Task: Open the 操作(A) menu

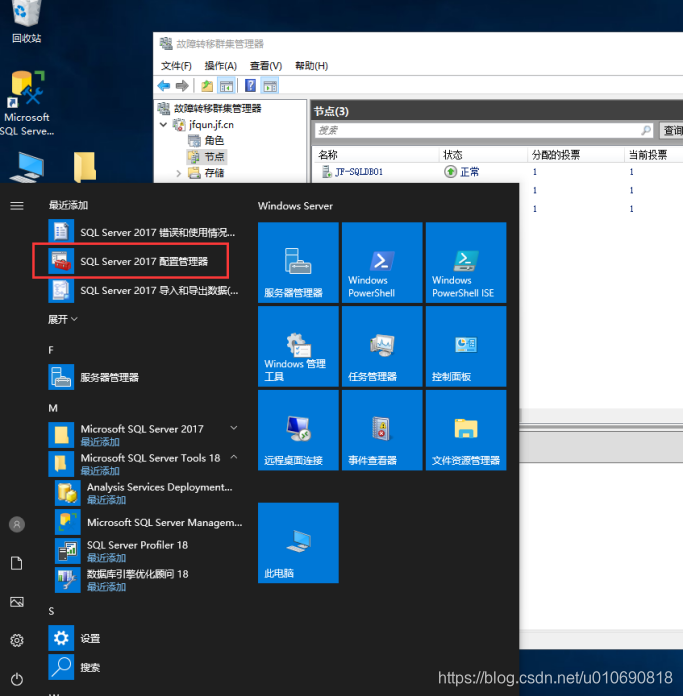Action: [x=220, y=66]
